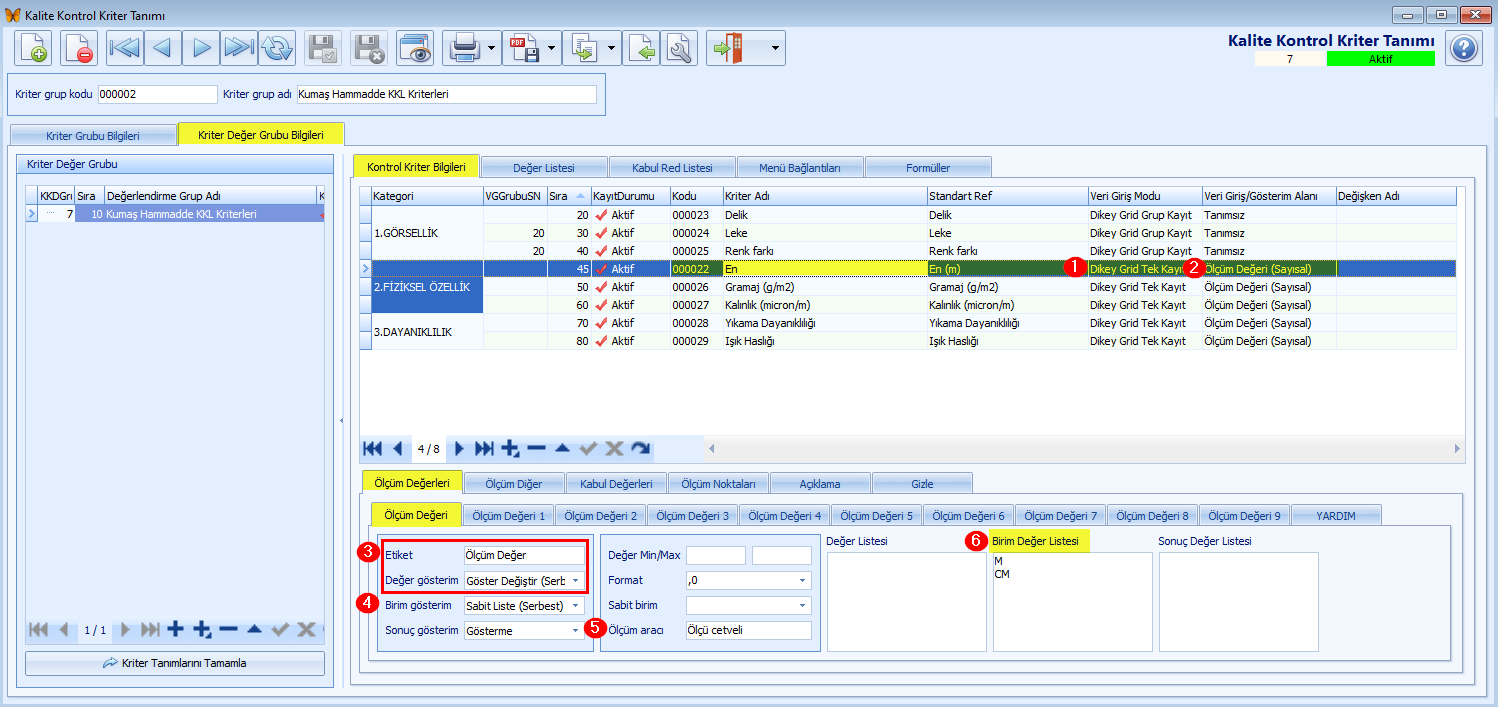Open help with the question mark icon

pos(1465,48)
